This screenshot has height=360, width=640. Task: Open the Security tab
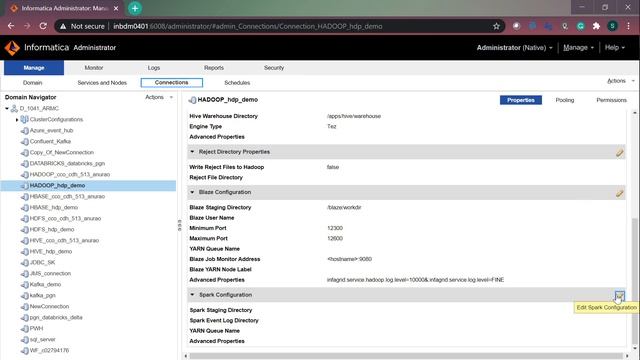pos(273,68)
